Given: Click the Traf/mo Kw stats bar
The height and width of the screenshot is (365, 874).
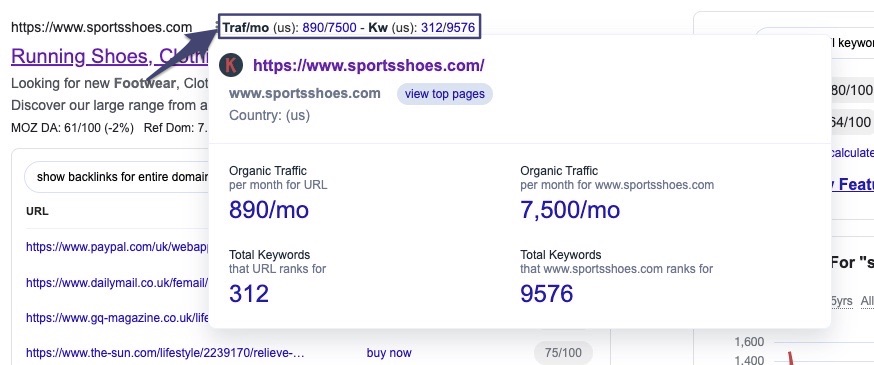Looking at the screenshot, I should pyautogui.click(x=349, y=27).
